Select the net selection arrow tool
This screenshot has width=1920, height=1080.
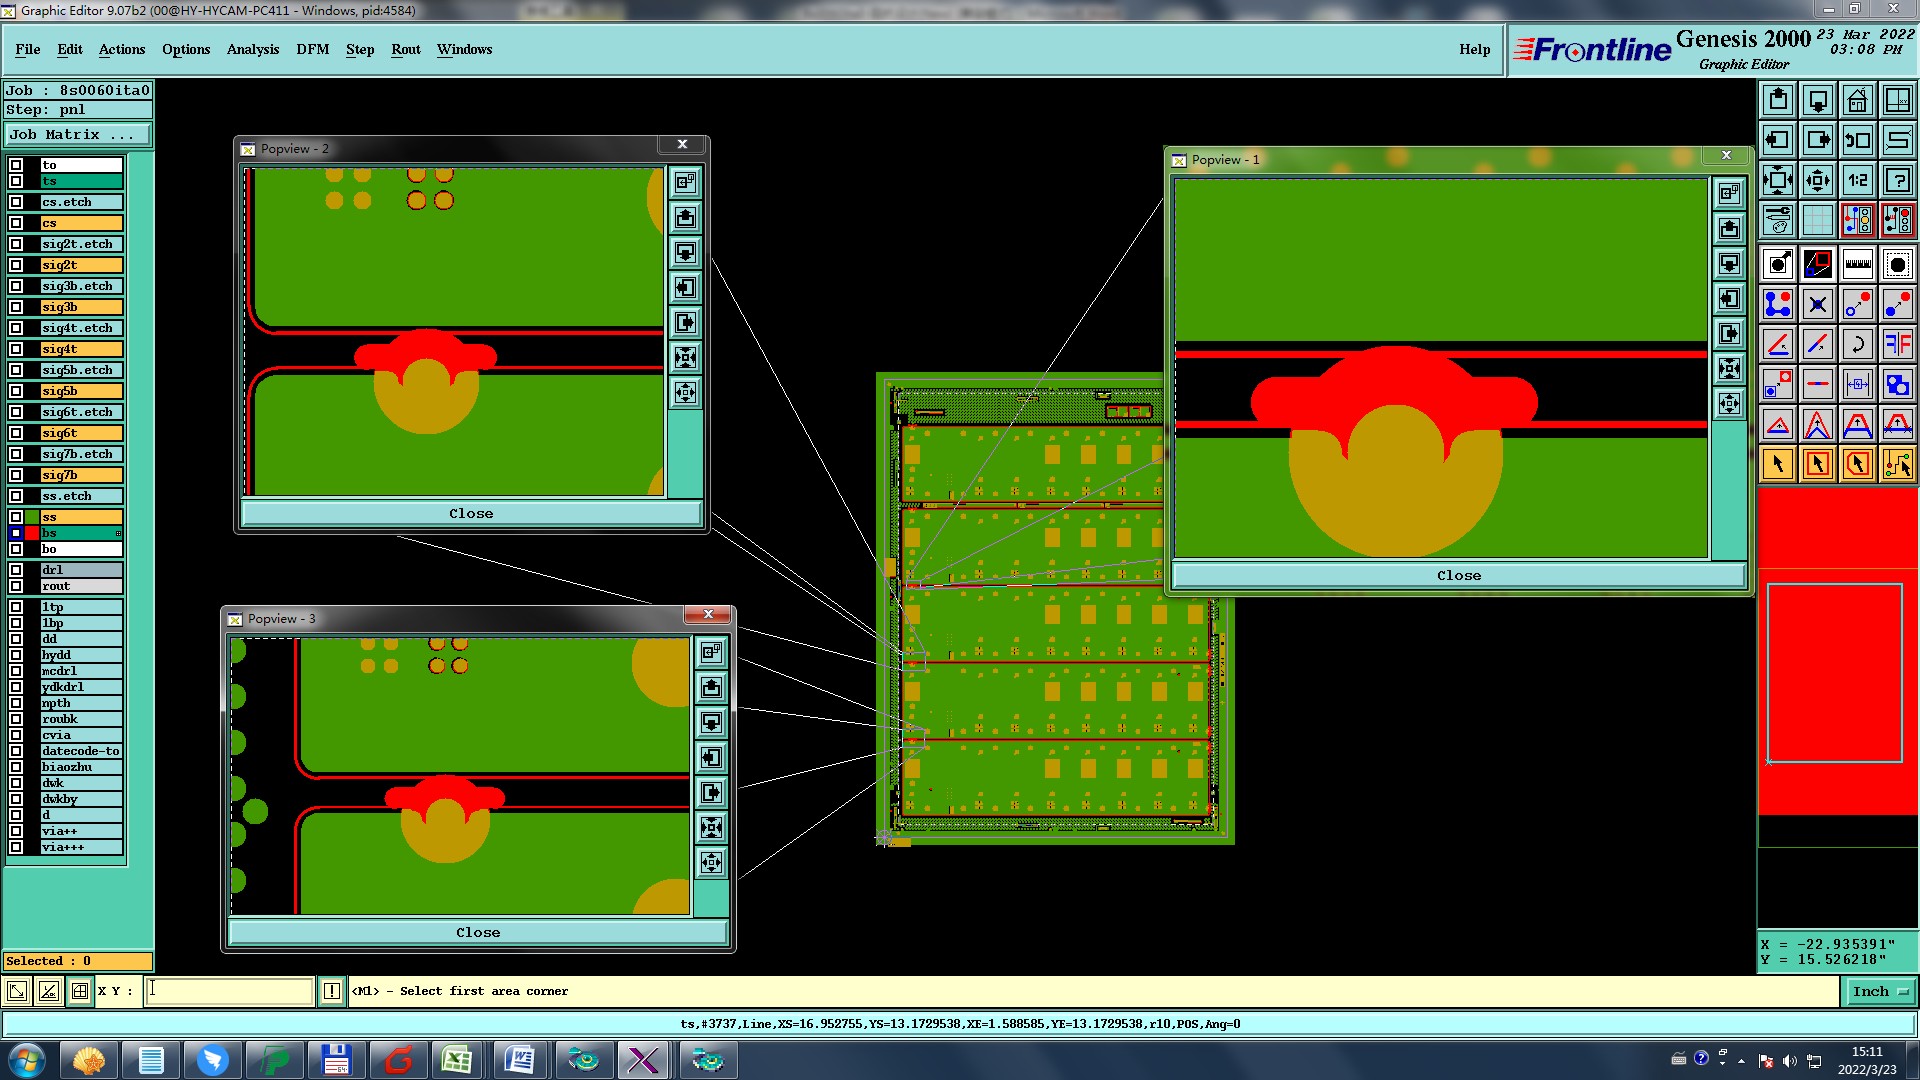point(1897,464)
